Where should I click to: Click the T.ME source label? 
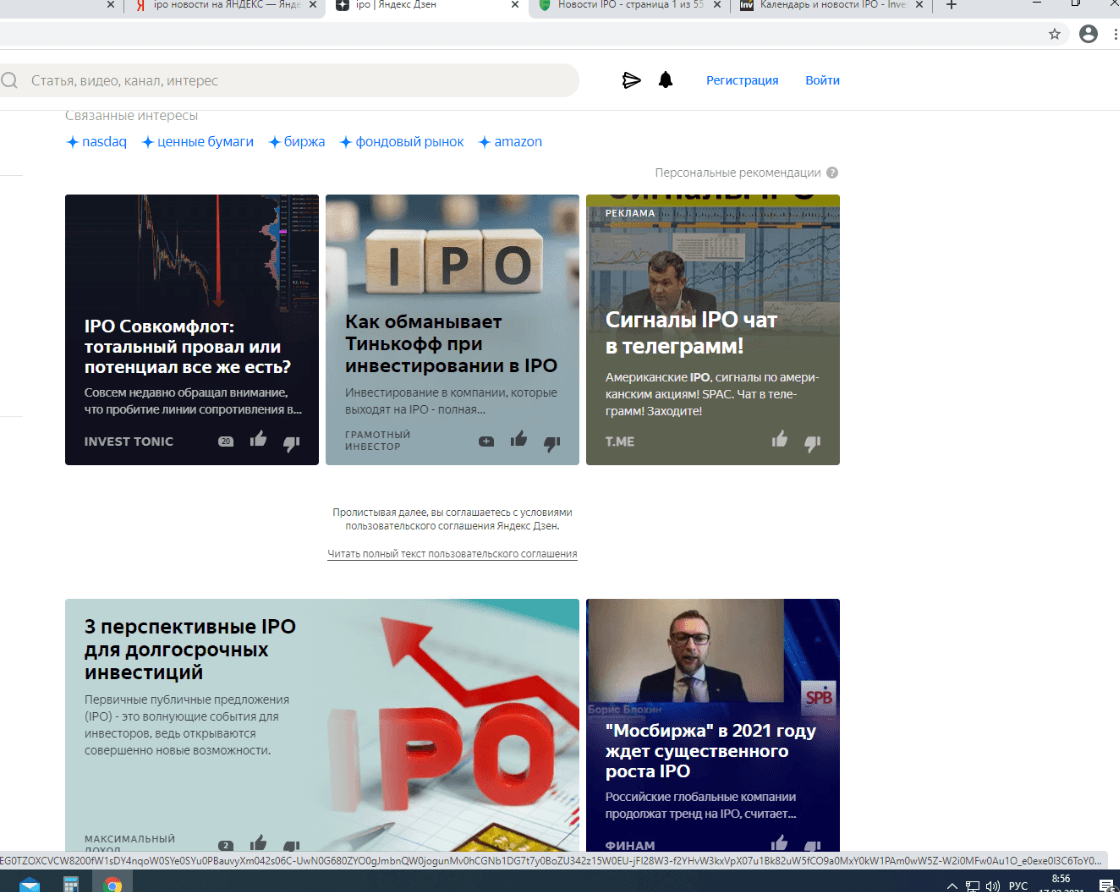[x=619, y=441]
